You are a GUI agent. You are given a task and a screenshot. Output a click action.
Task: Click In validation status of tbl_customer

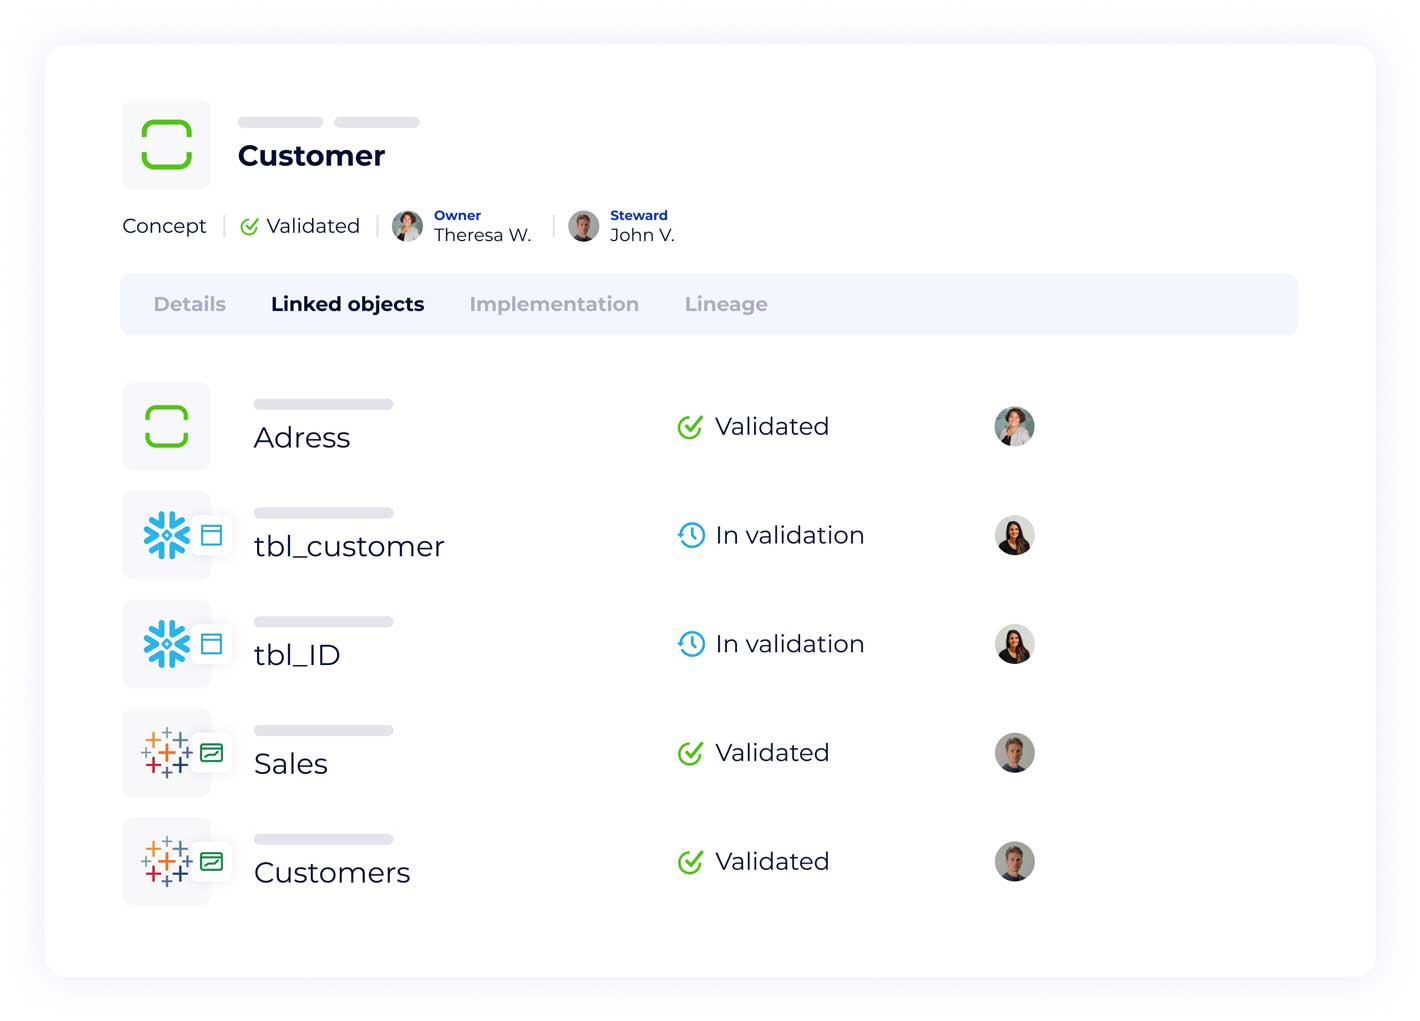(790, 536)
